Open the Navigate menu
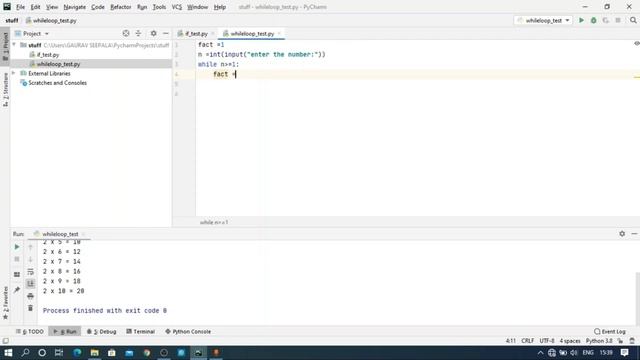This screenshot has width=640, height=360. [x=75, y=7]
